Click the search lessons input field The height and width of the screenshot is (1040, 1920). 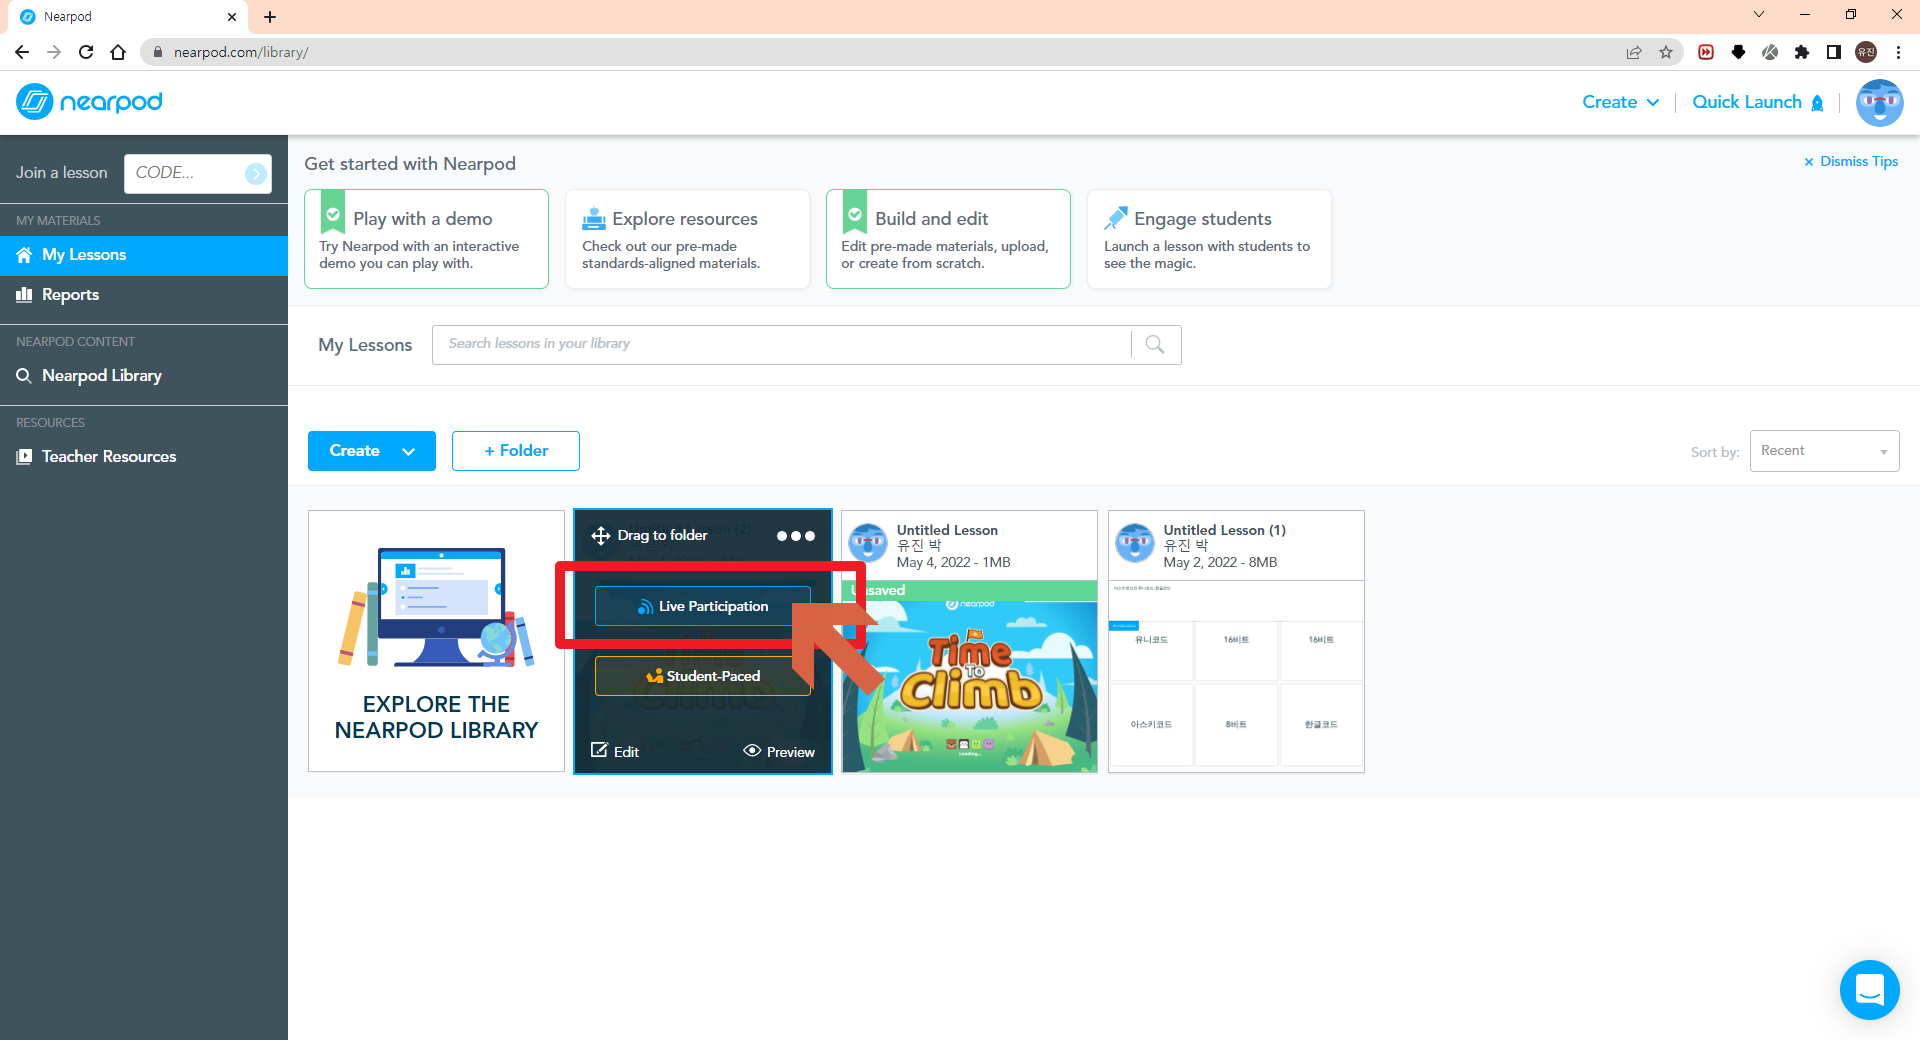pyautogui.click(x=781, y=344)
